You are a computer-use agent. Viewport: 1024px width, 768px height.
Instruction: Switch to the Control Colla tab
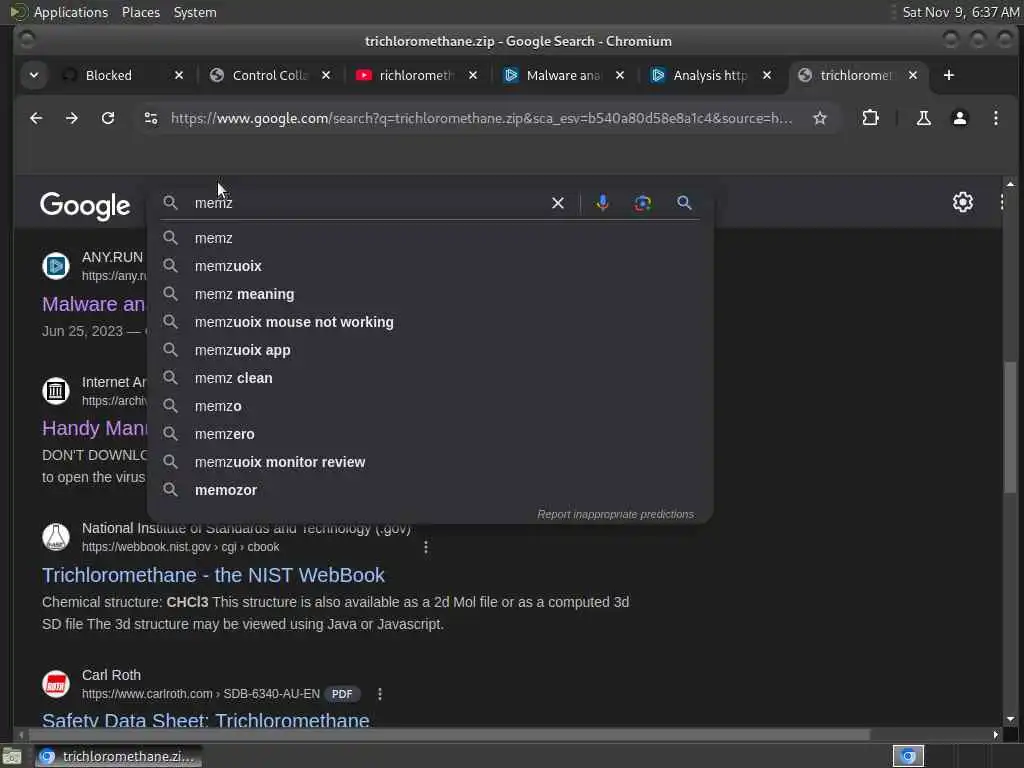point(268,75)
